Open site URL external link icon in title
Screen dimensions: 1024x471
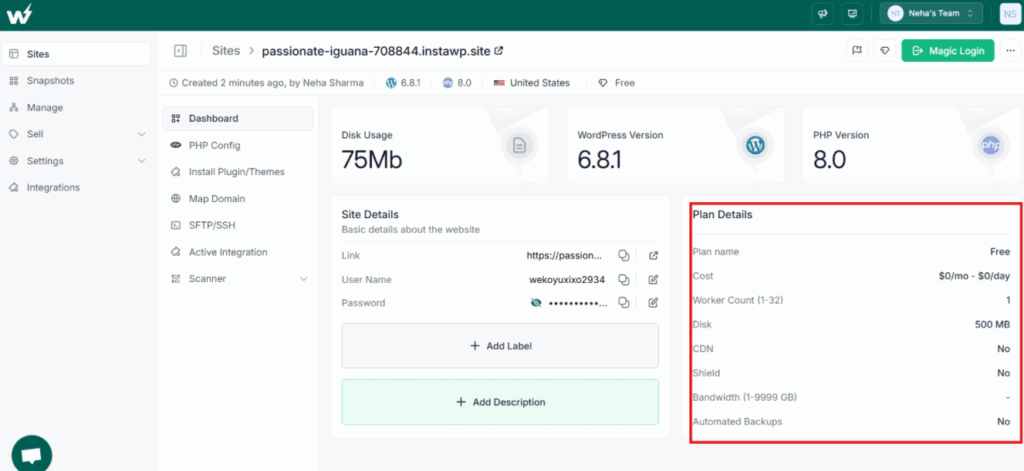[499, 50]
